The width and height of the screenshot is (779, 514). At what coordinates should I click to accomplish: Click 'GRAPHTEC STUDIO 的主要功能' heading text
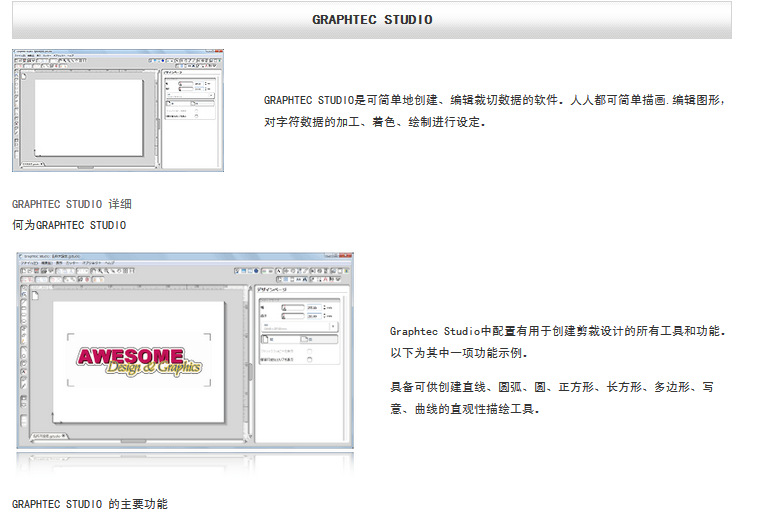point(90,504)
